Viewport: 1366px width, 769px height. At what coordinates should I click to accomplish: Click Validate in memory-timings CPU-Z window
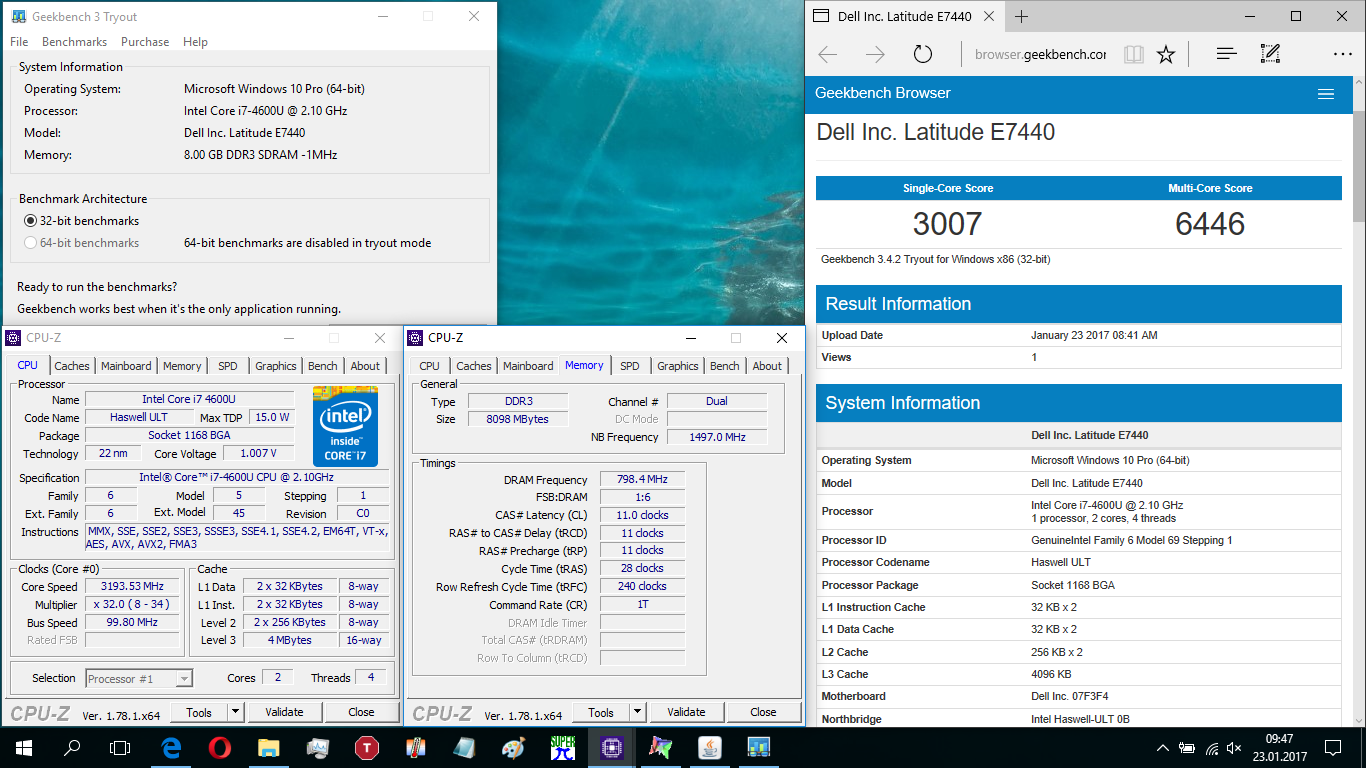click(686, 712)
